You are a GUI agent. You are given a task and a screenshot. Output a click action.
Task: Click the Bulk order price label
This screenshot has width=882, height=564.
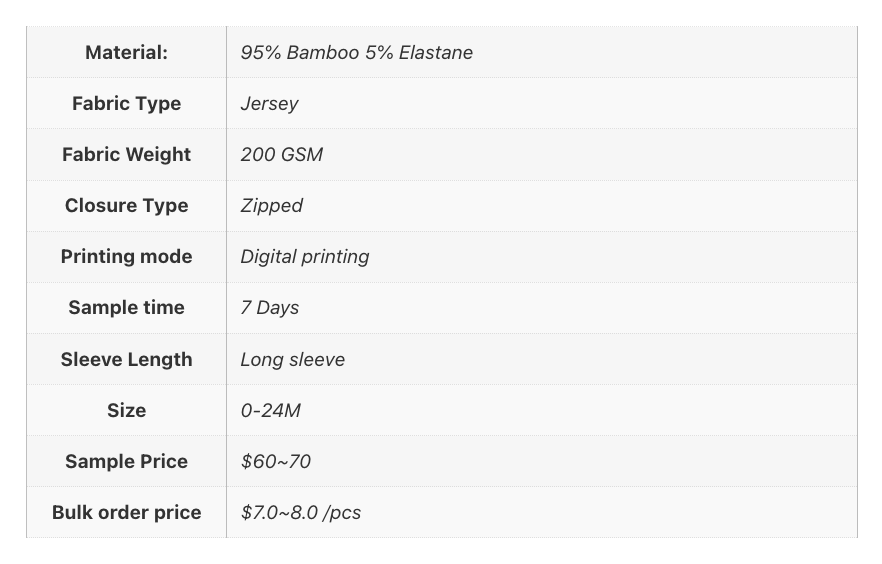(x=127, y=512)
